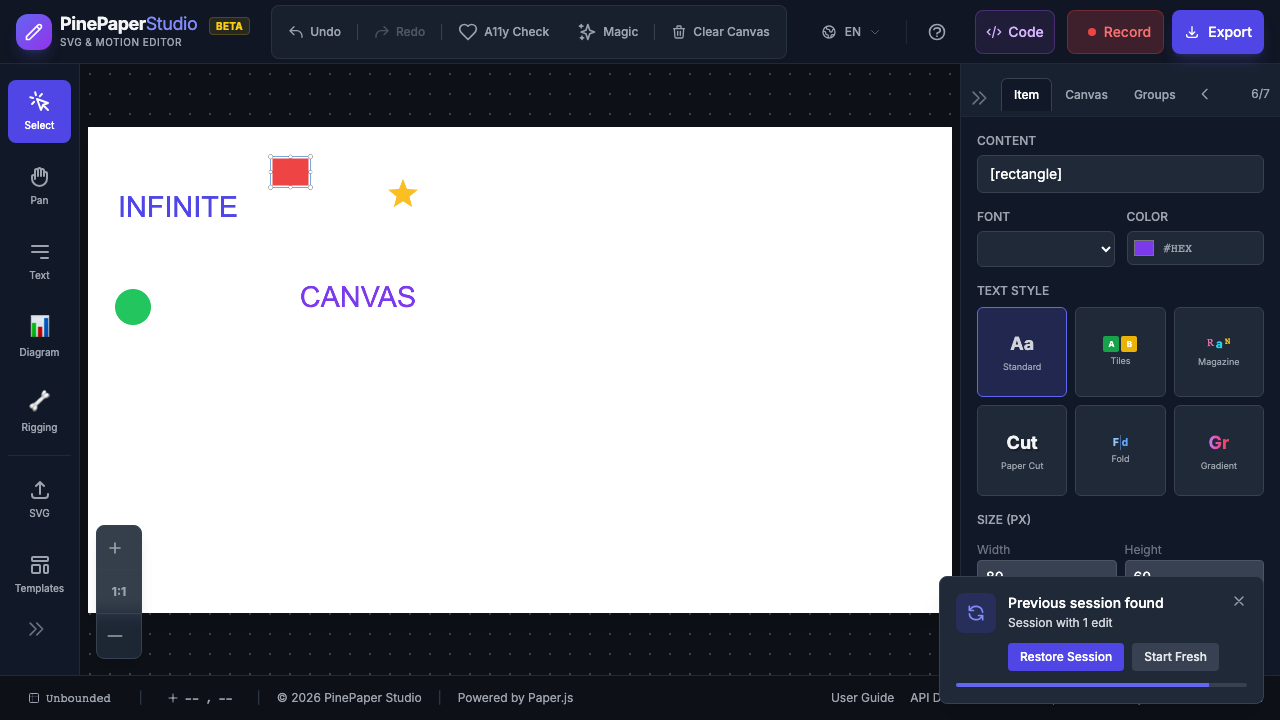This screenshot has width=1280, height=720.
Task: Open the EN language dropdown
Action: click(x=849, y=31)
